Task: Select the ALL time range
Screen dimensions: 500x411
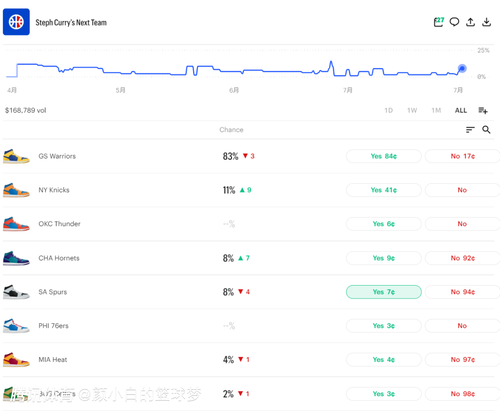Action: pos(461,110)
